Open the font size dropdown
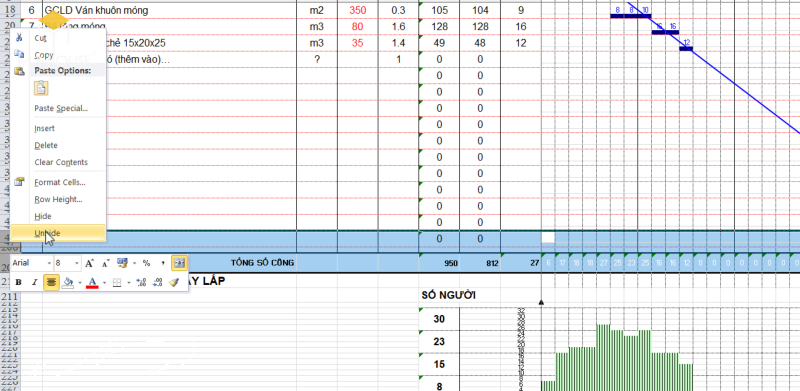Image resolution: width=800 pixels, height=391 pixels. [x=77, y=263]
